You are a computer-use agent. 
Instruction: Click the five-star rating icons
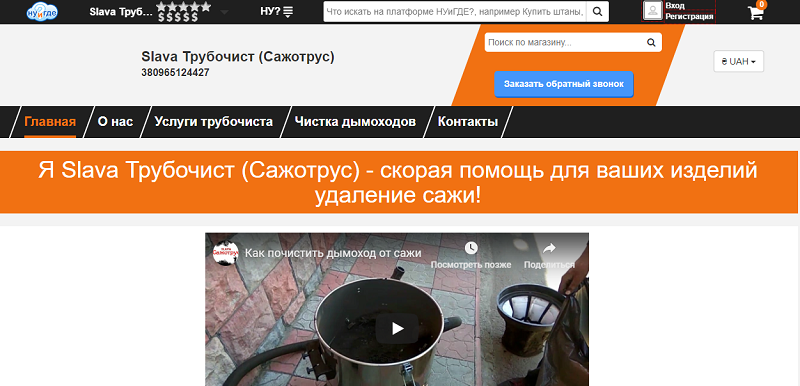184,6
